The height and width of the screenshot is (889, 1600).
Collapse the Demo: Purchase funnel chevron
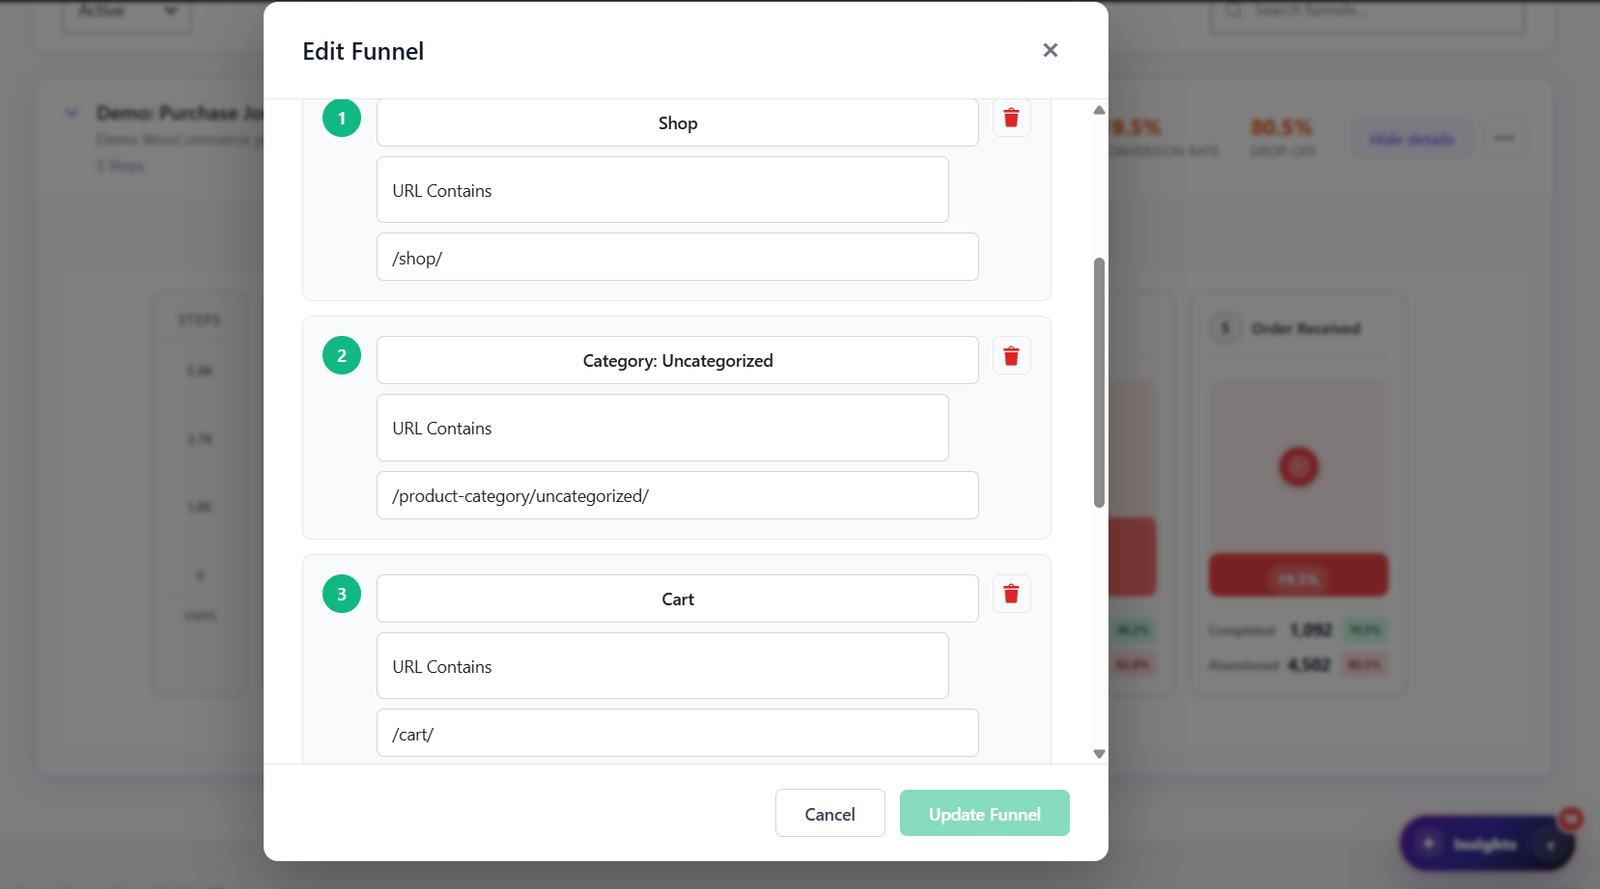pyautogui.click(x=72, y=113)
